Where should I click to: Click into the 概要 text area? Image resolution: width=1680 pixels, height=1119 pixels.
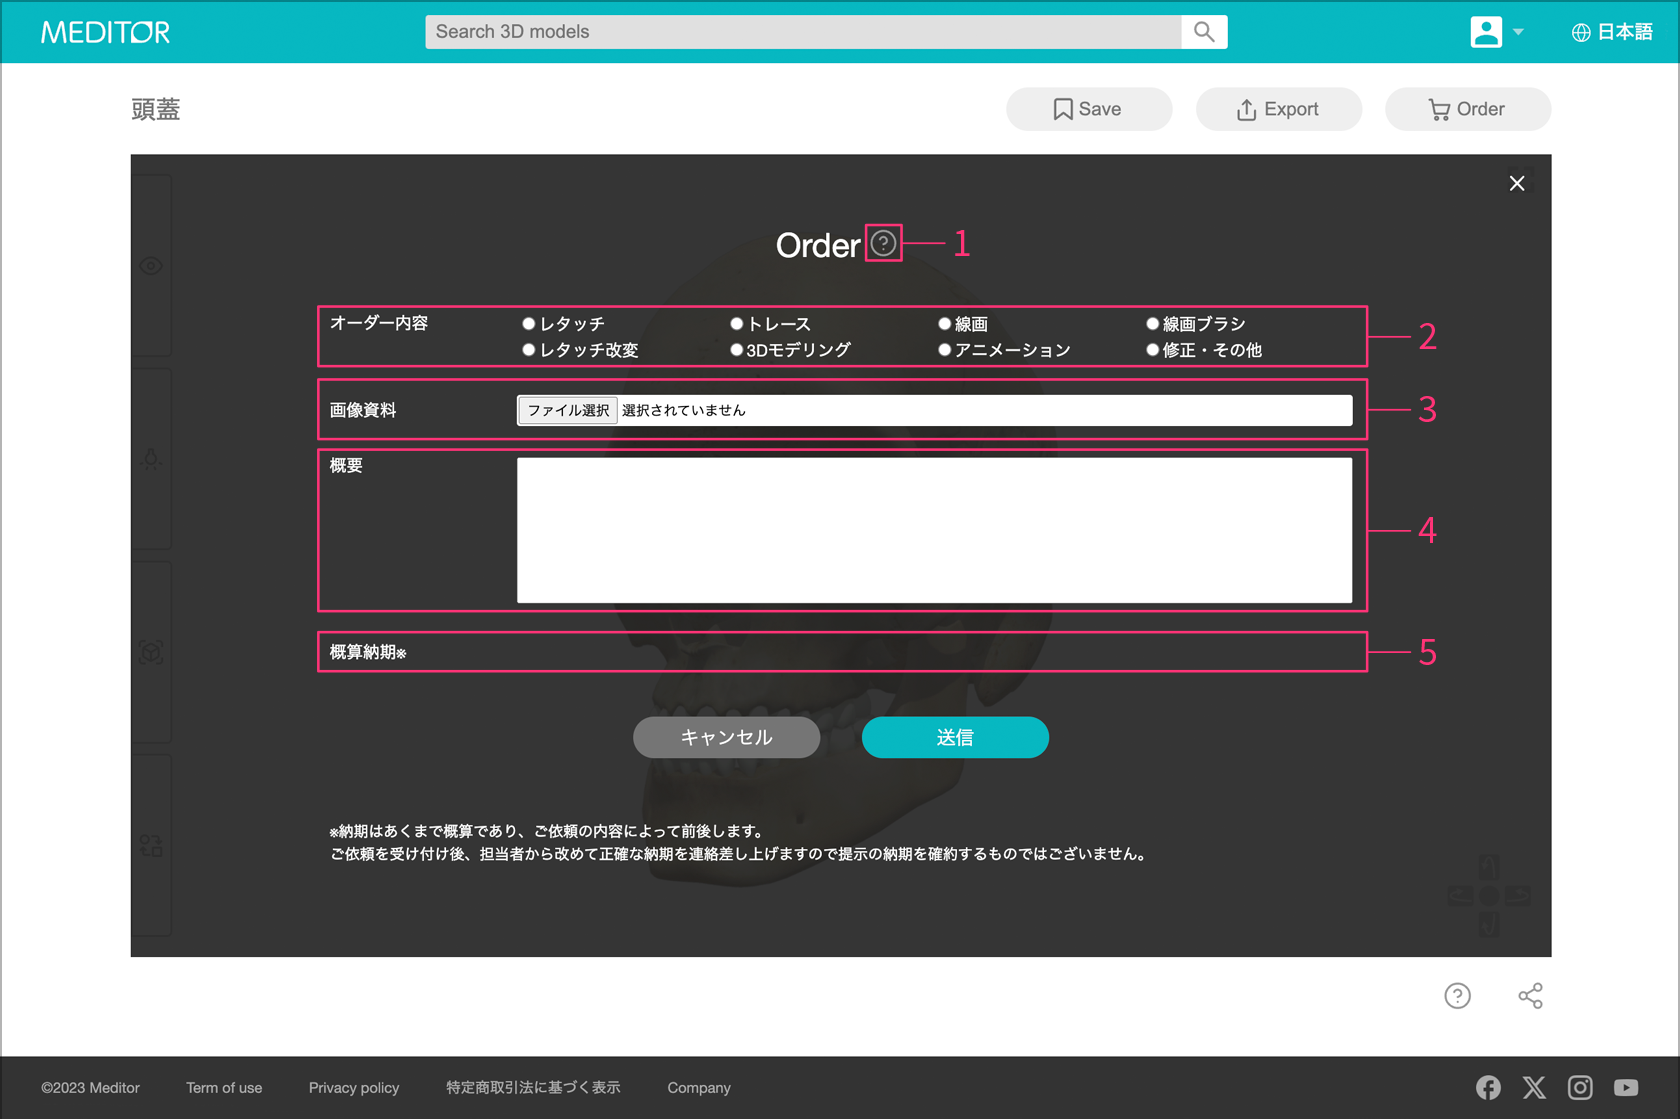point(934,530)
